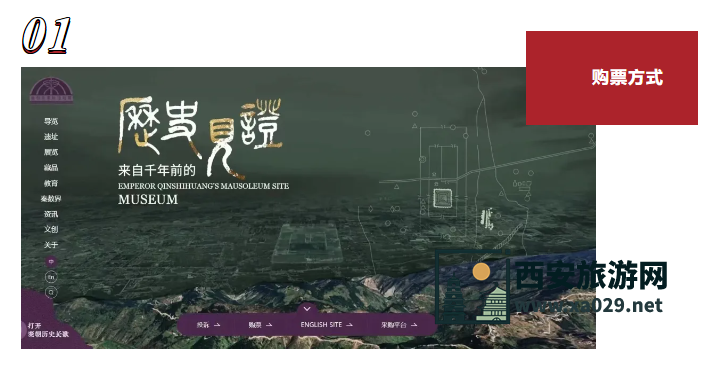The height and width of the screenshot is (367, 708).
Task: Open the 藏品 menu item
Action: (x=51, y=167)
